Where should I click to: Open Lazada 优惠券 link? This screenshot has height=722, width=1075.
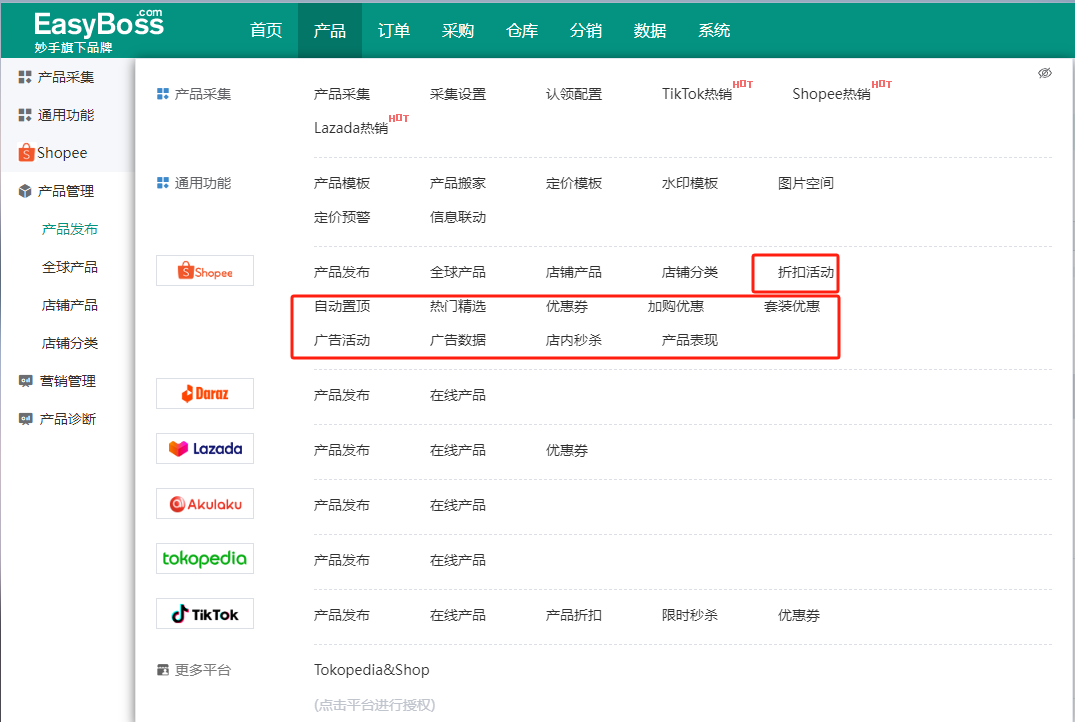567,450
